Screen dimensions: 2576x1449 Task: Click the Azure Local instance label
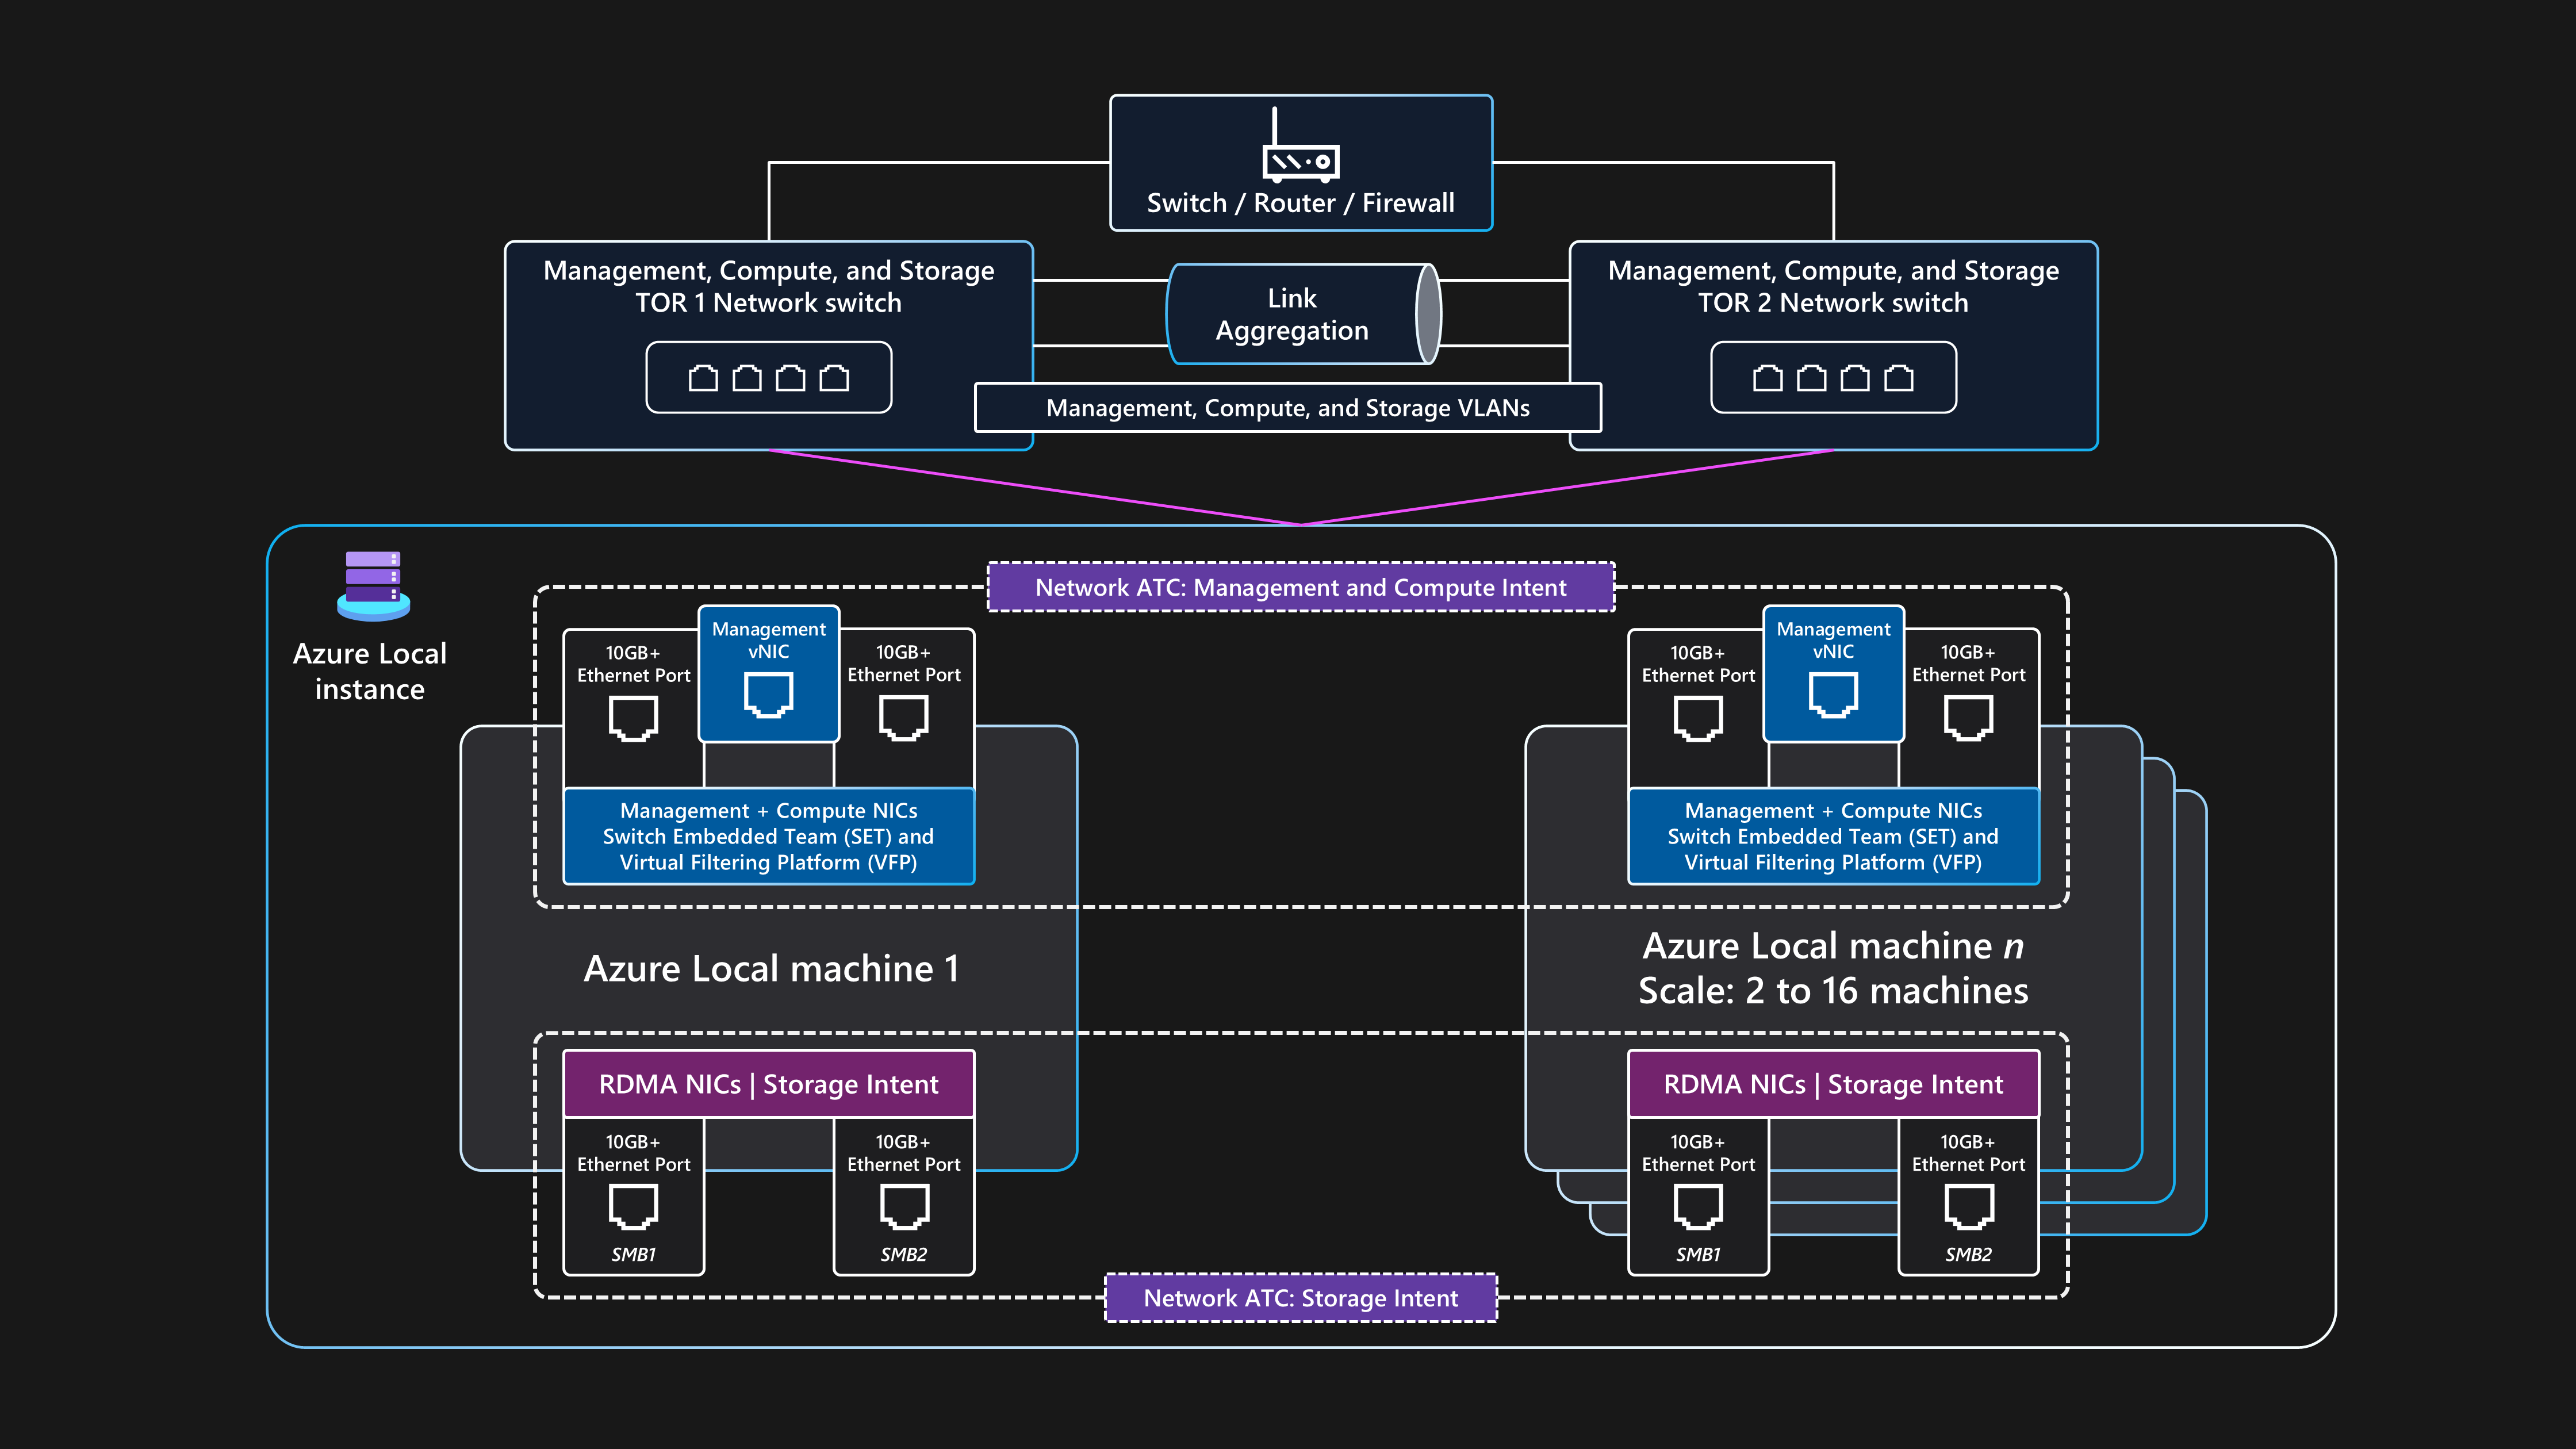(x=370, y=671)
